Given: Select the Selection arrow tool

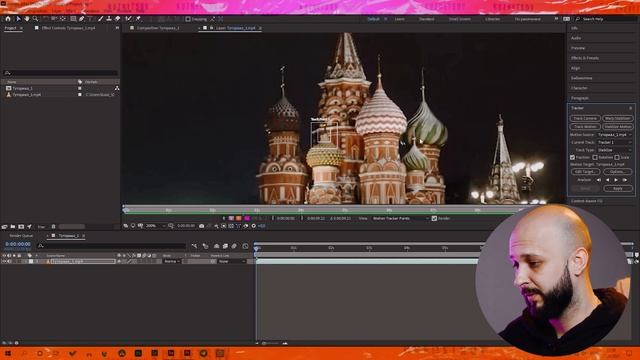Looking at the screenshot, I should point(18,19).
